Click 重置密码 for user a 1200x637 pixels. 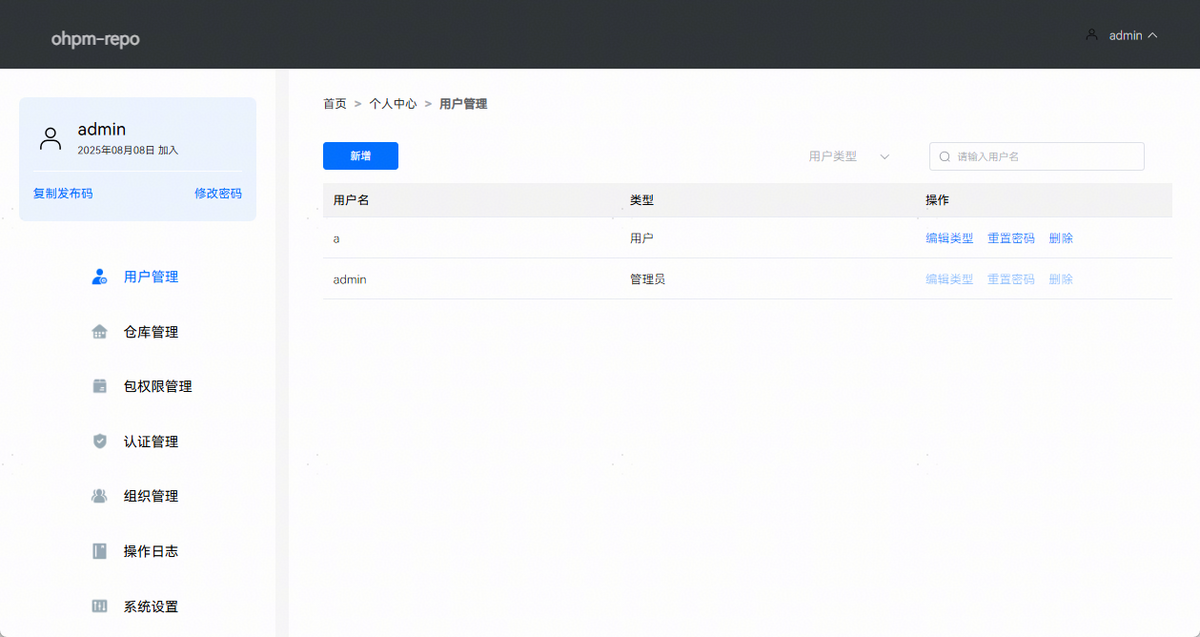point(1010,239)
